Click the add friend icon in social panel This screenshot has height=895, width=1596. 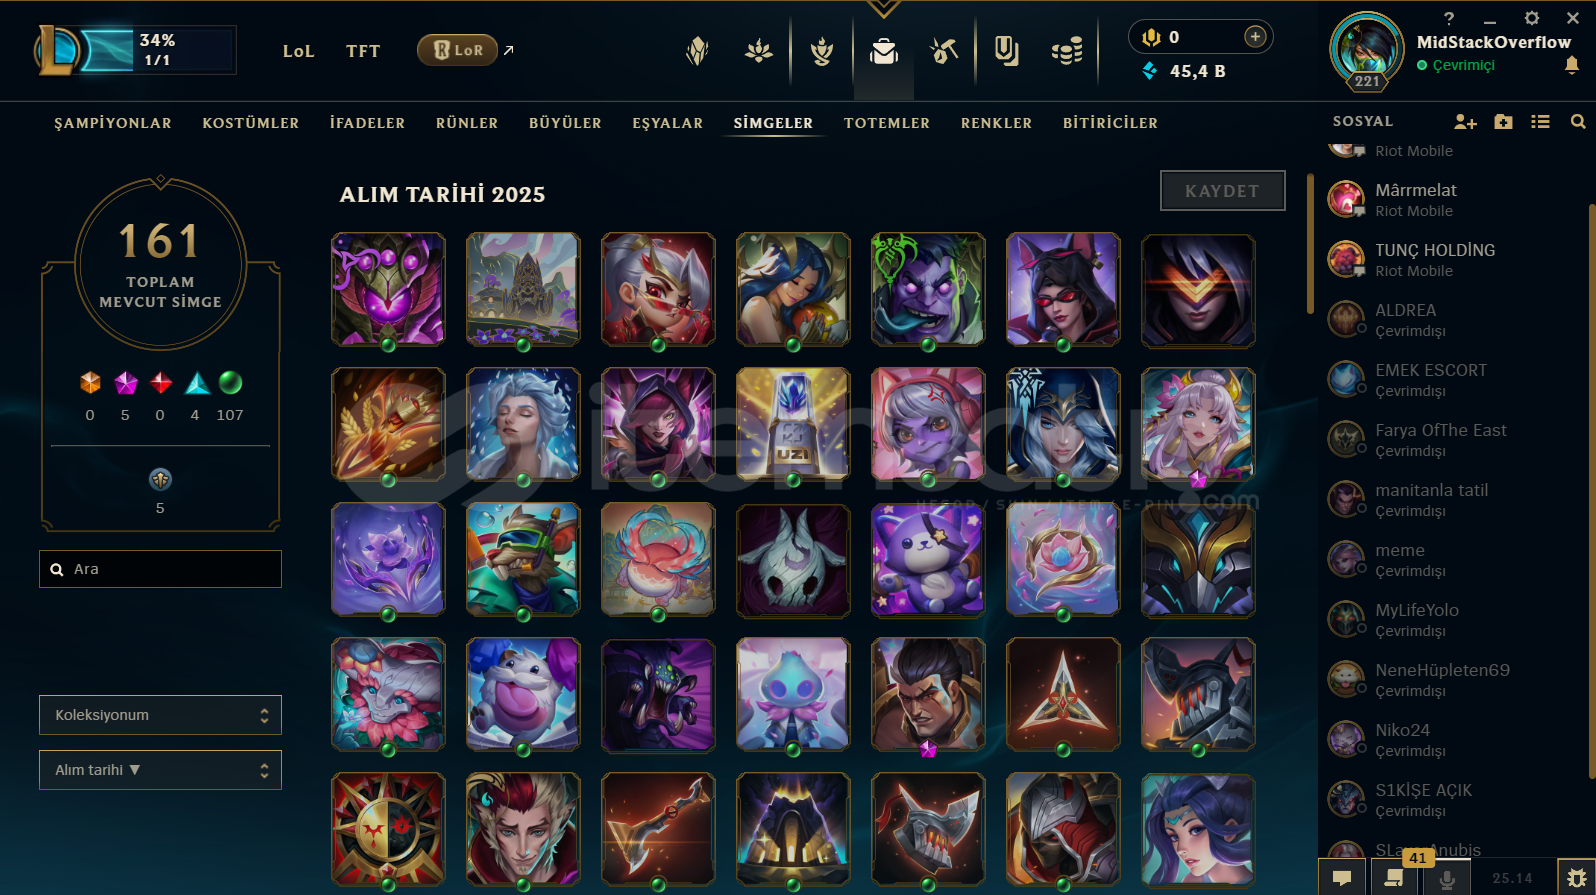coord(1465,122)
